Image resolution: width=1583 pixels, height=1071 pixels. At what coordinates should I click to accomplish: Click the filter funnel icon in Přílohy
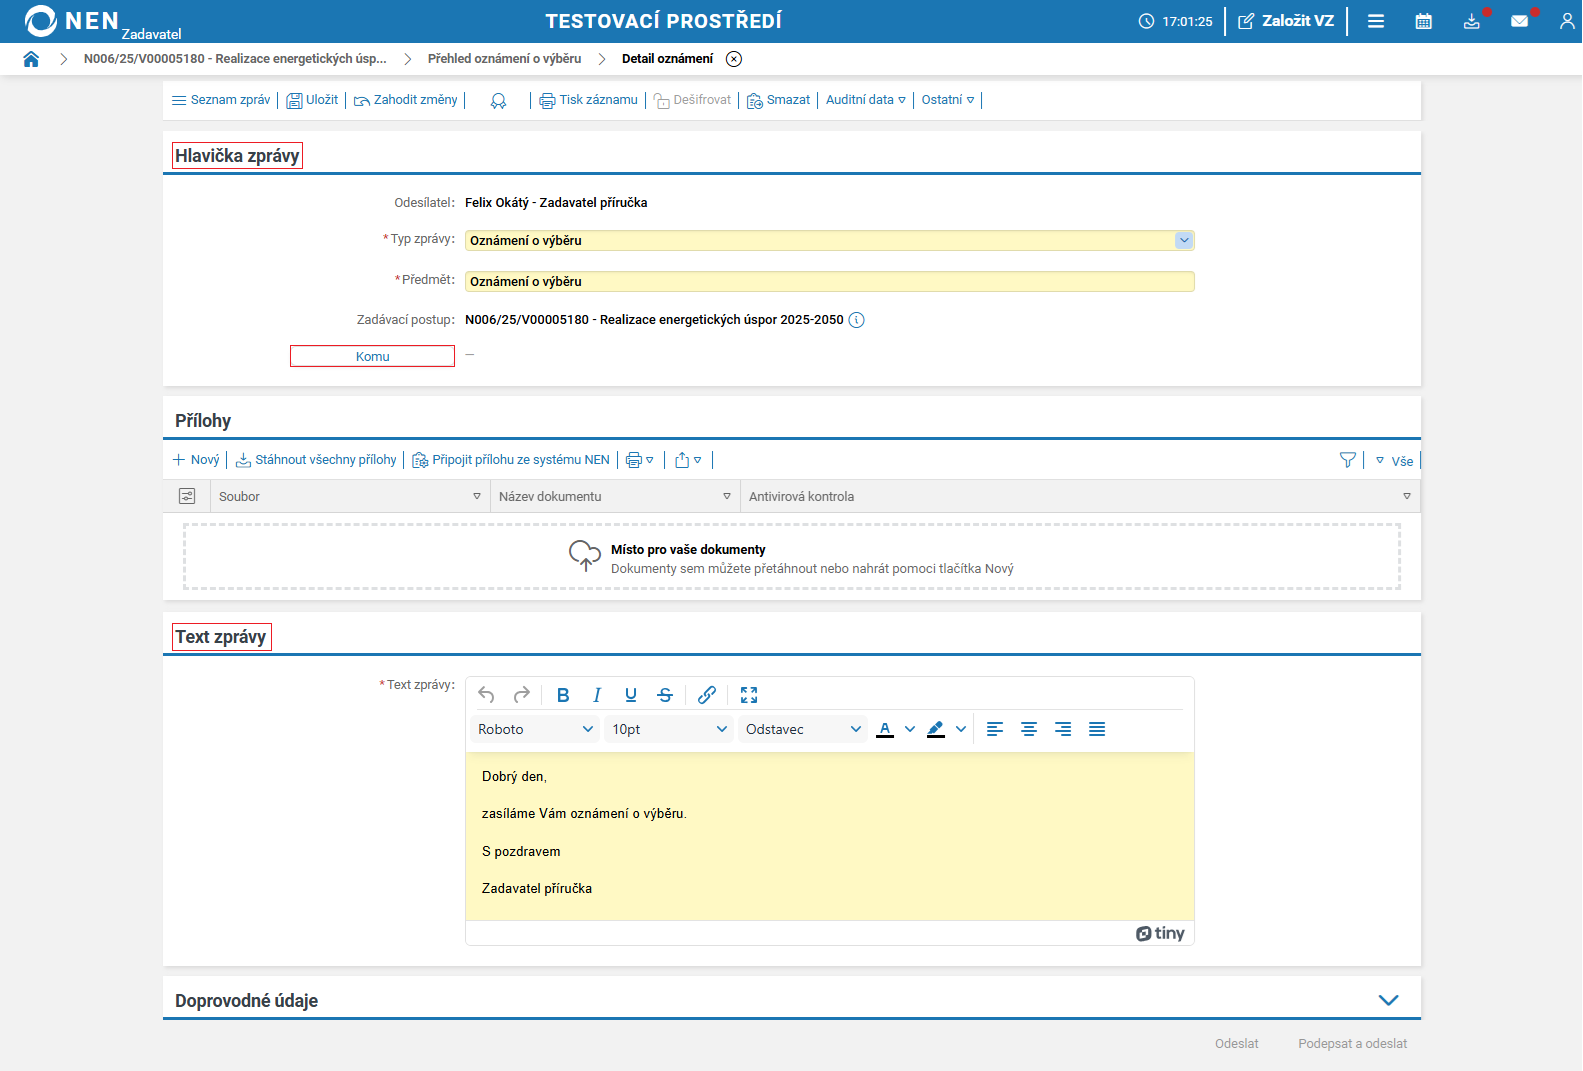pyautogui.click(x=1348, y=460)
